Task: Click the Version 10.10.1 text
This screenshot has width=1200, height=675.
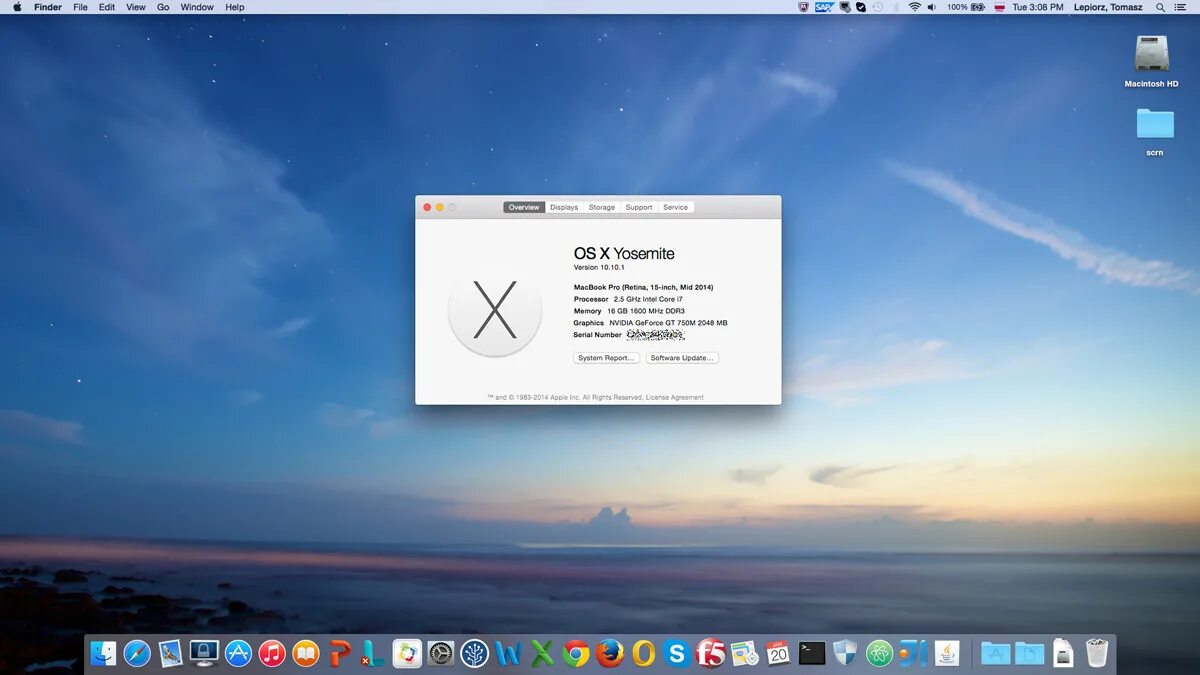Action: coord(599,267)
